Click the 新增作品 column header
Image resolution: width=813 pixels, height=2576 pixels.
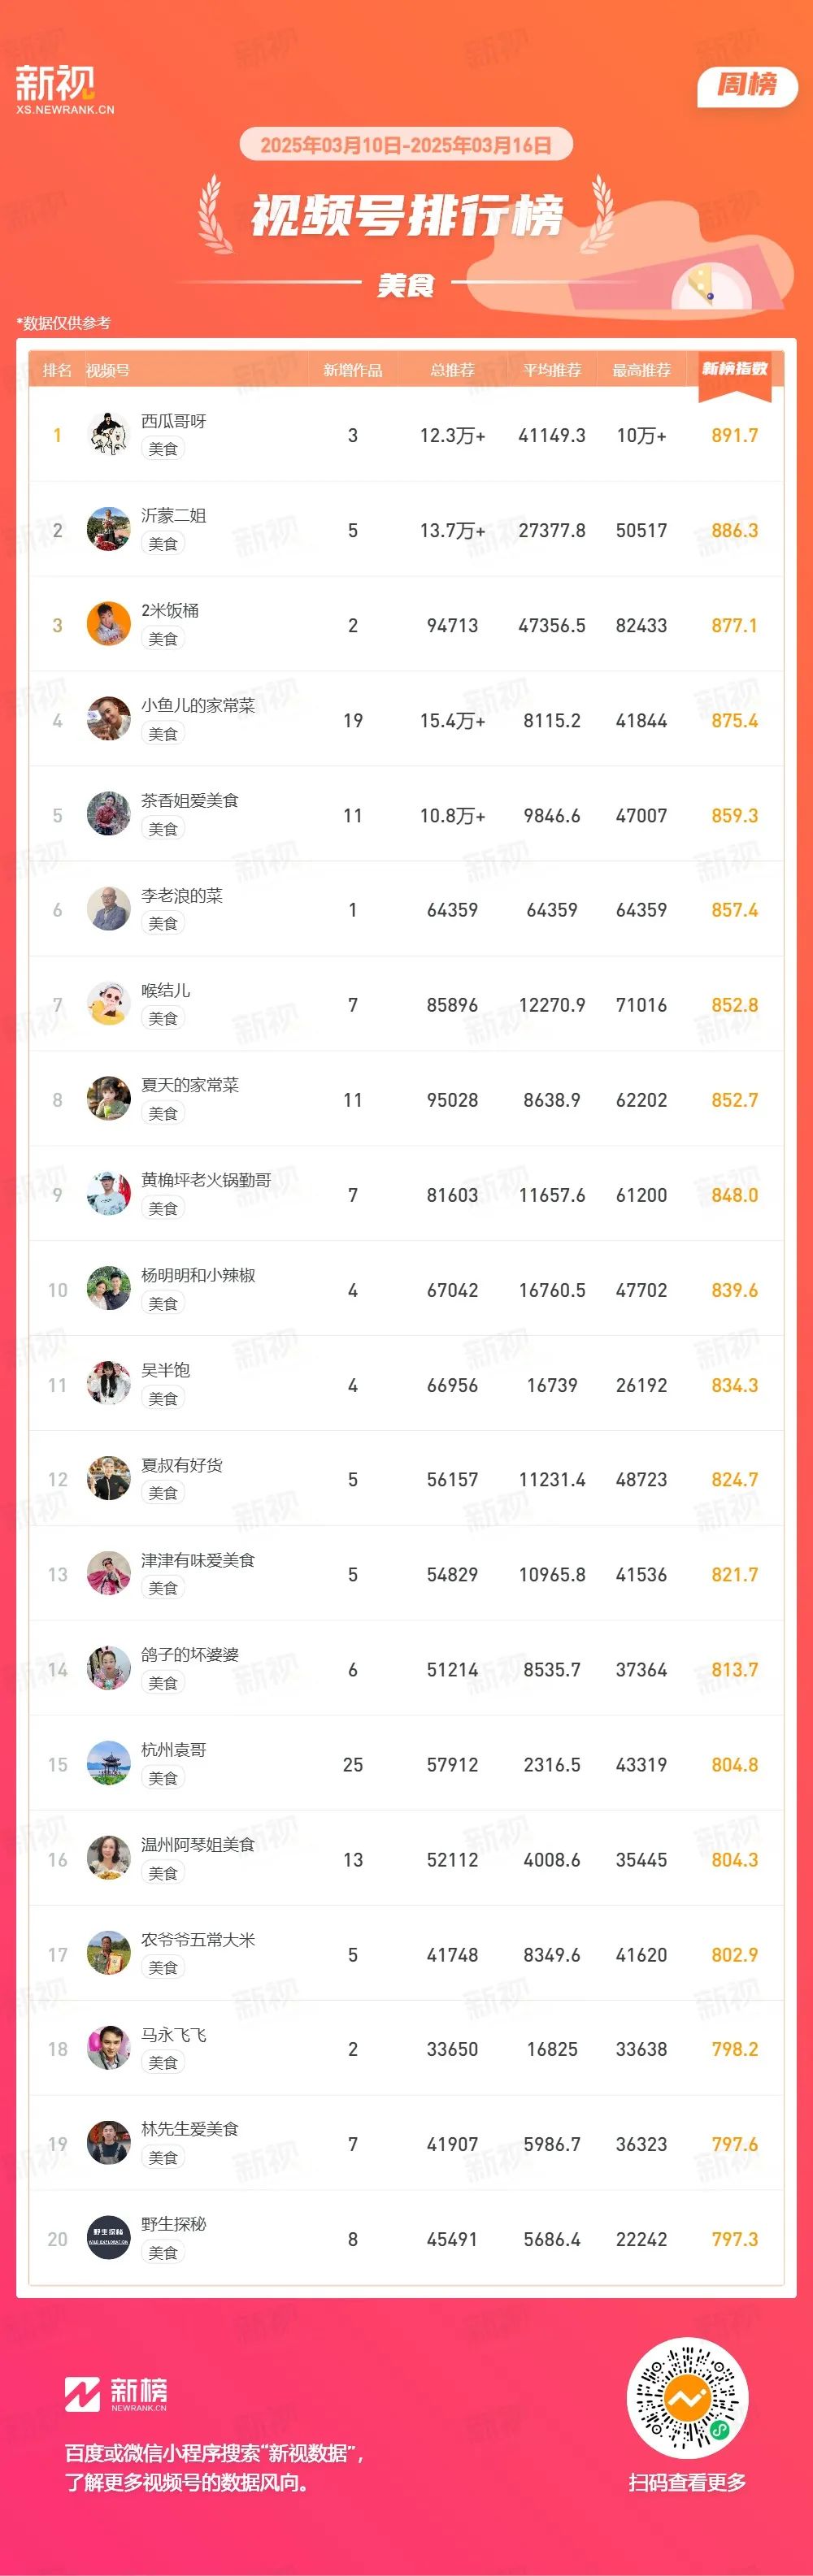coord(353,370)
